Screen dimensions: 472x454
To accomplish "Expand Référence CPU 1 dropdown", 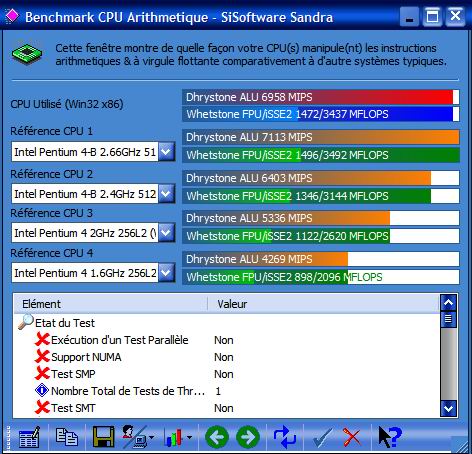I will [166, 152].
